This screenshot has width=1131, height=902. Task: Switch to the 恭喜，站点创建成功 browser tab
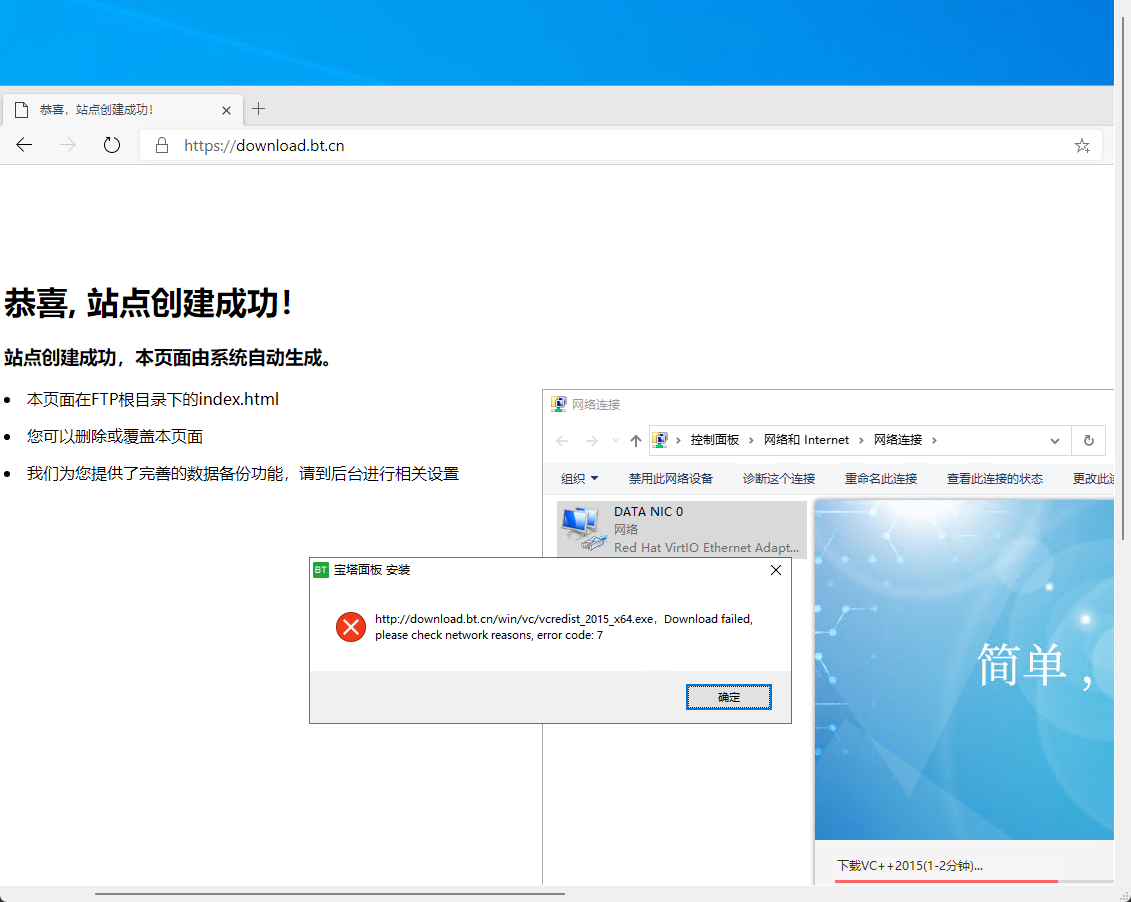(x=120, y=109)
